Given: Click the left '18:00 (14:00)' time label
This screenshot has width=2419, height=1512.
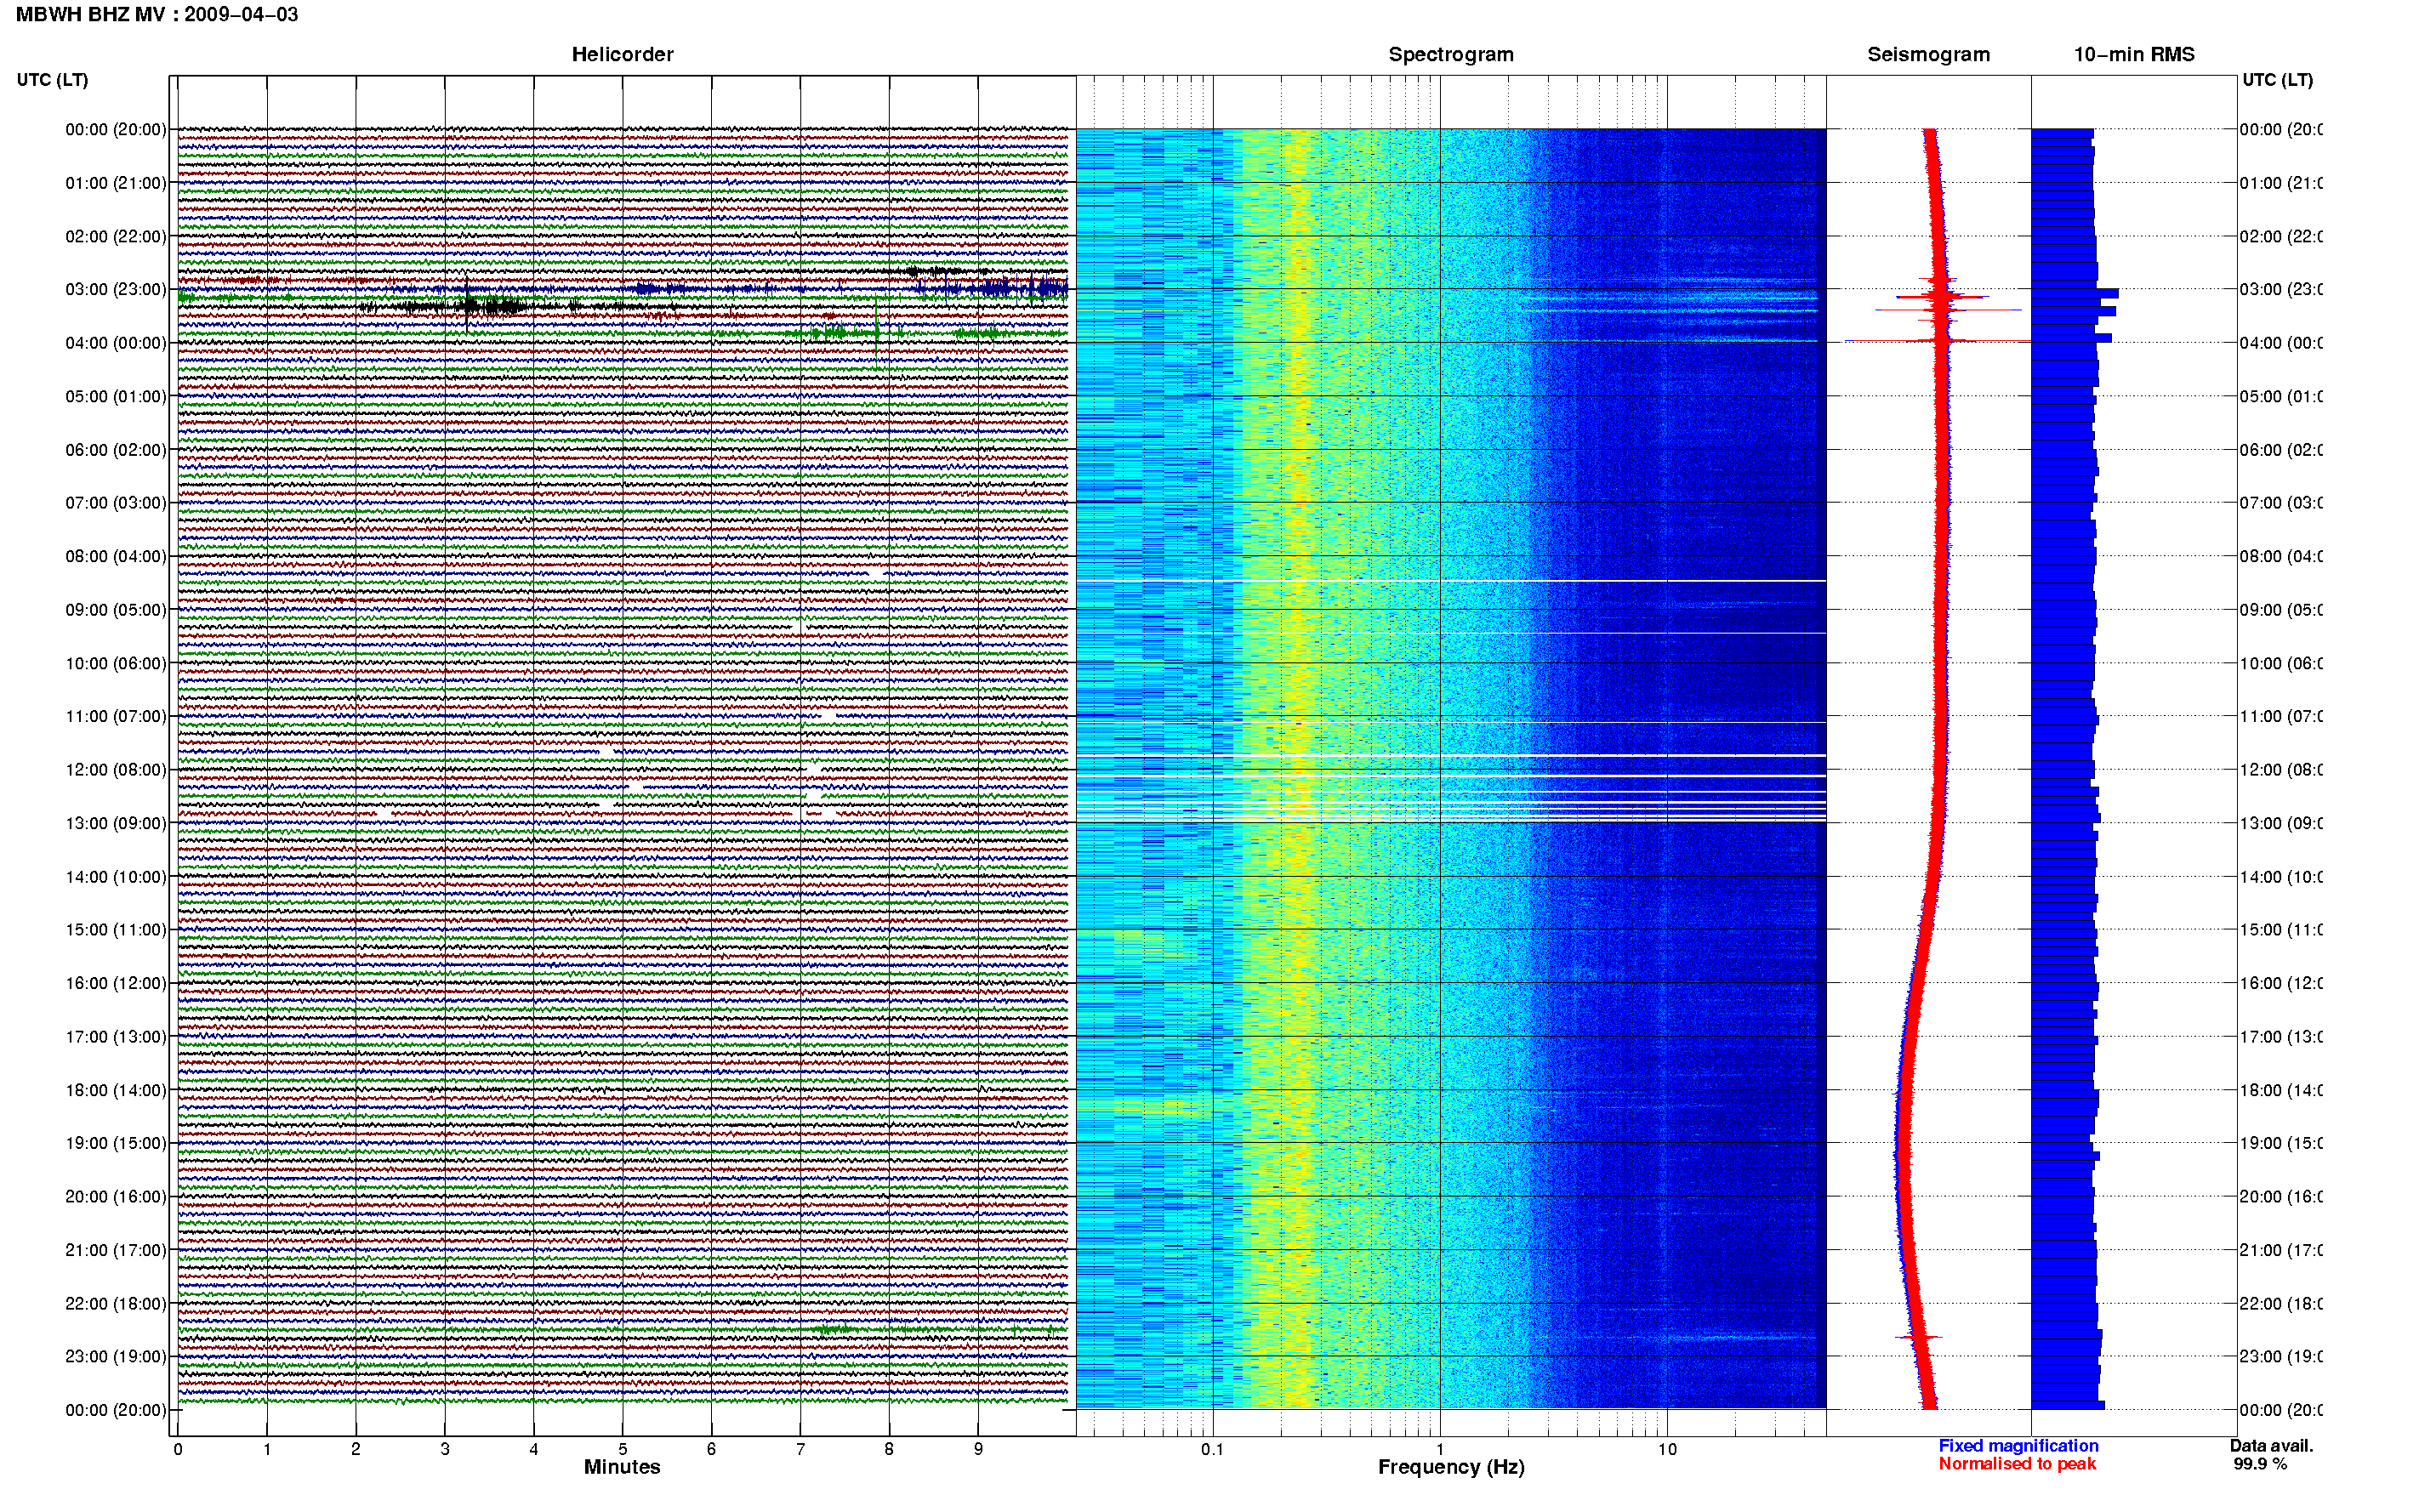Looking at the screenshot, I should pyautogui.click(x=116, y=1090).
